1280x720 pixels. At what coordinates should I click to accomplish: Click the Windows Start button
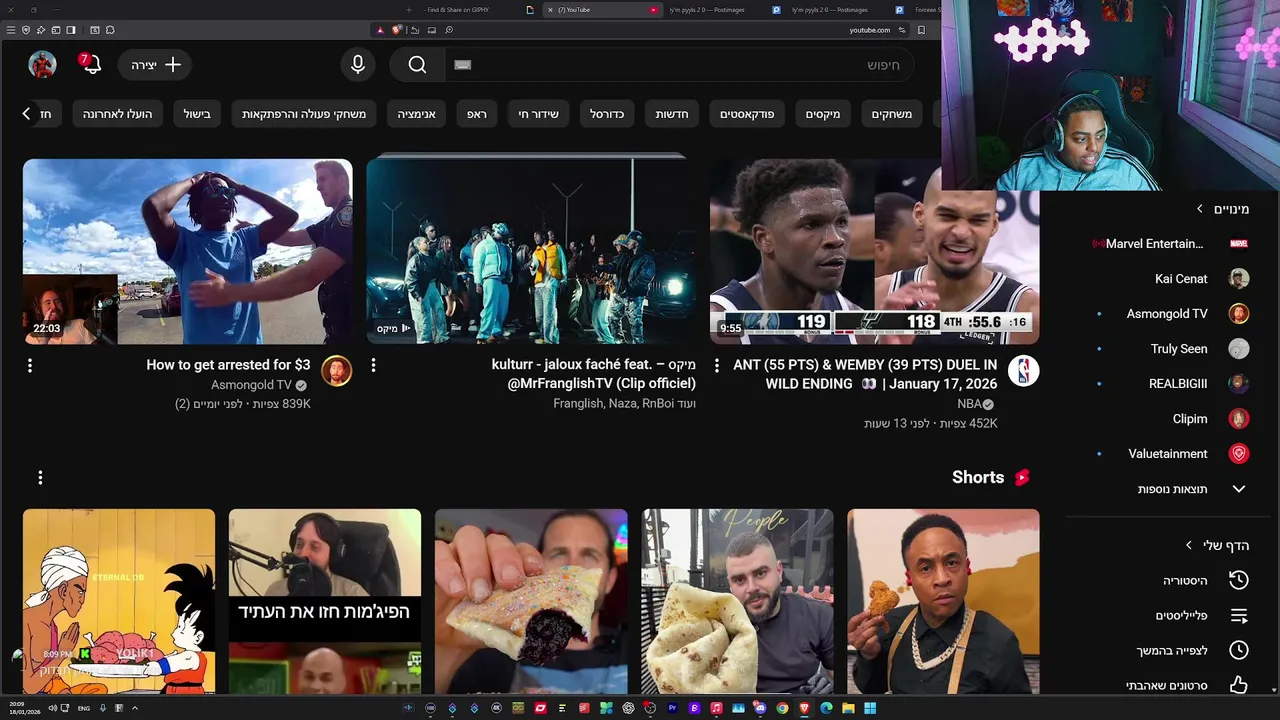click(870, 708)
